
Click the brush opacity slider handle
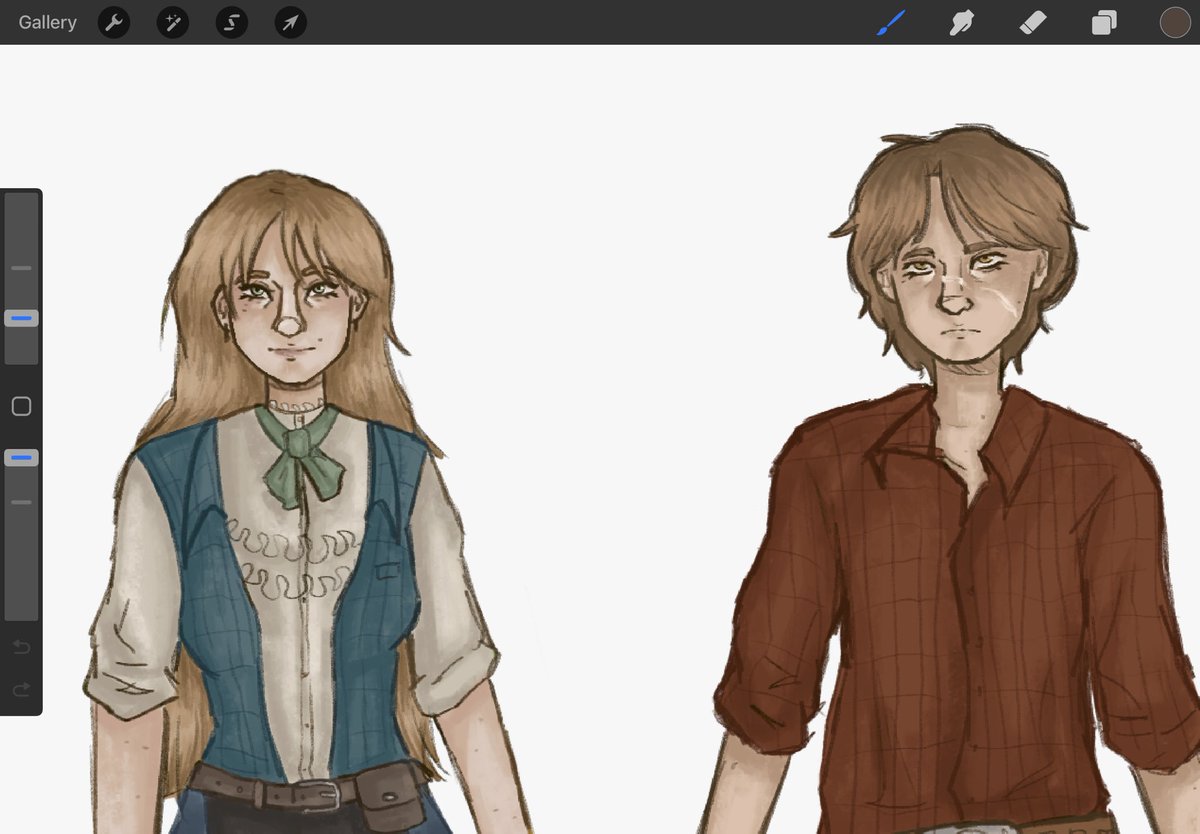pos(21,457)
